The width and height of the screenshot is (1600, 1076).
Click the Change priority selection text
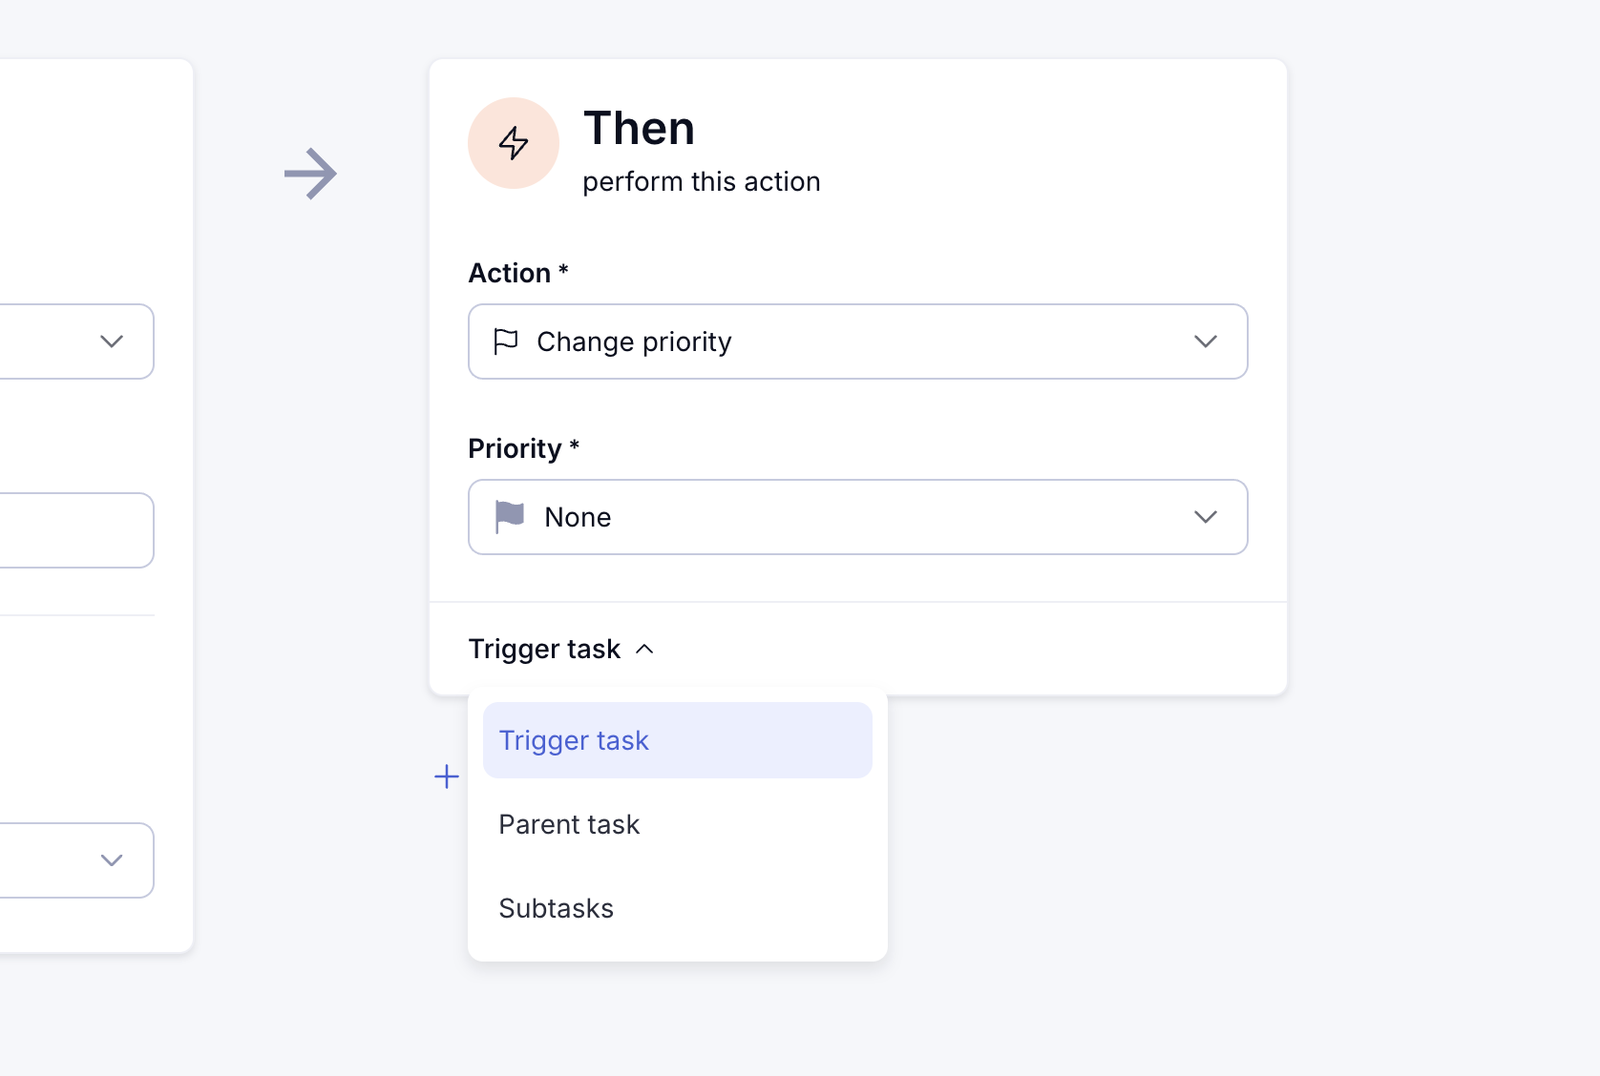(x=634, y=342)
